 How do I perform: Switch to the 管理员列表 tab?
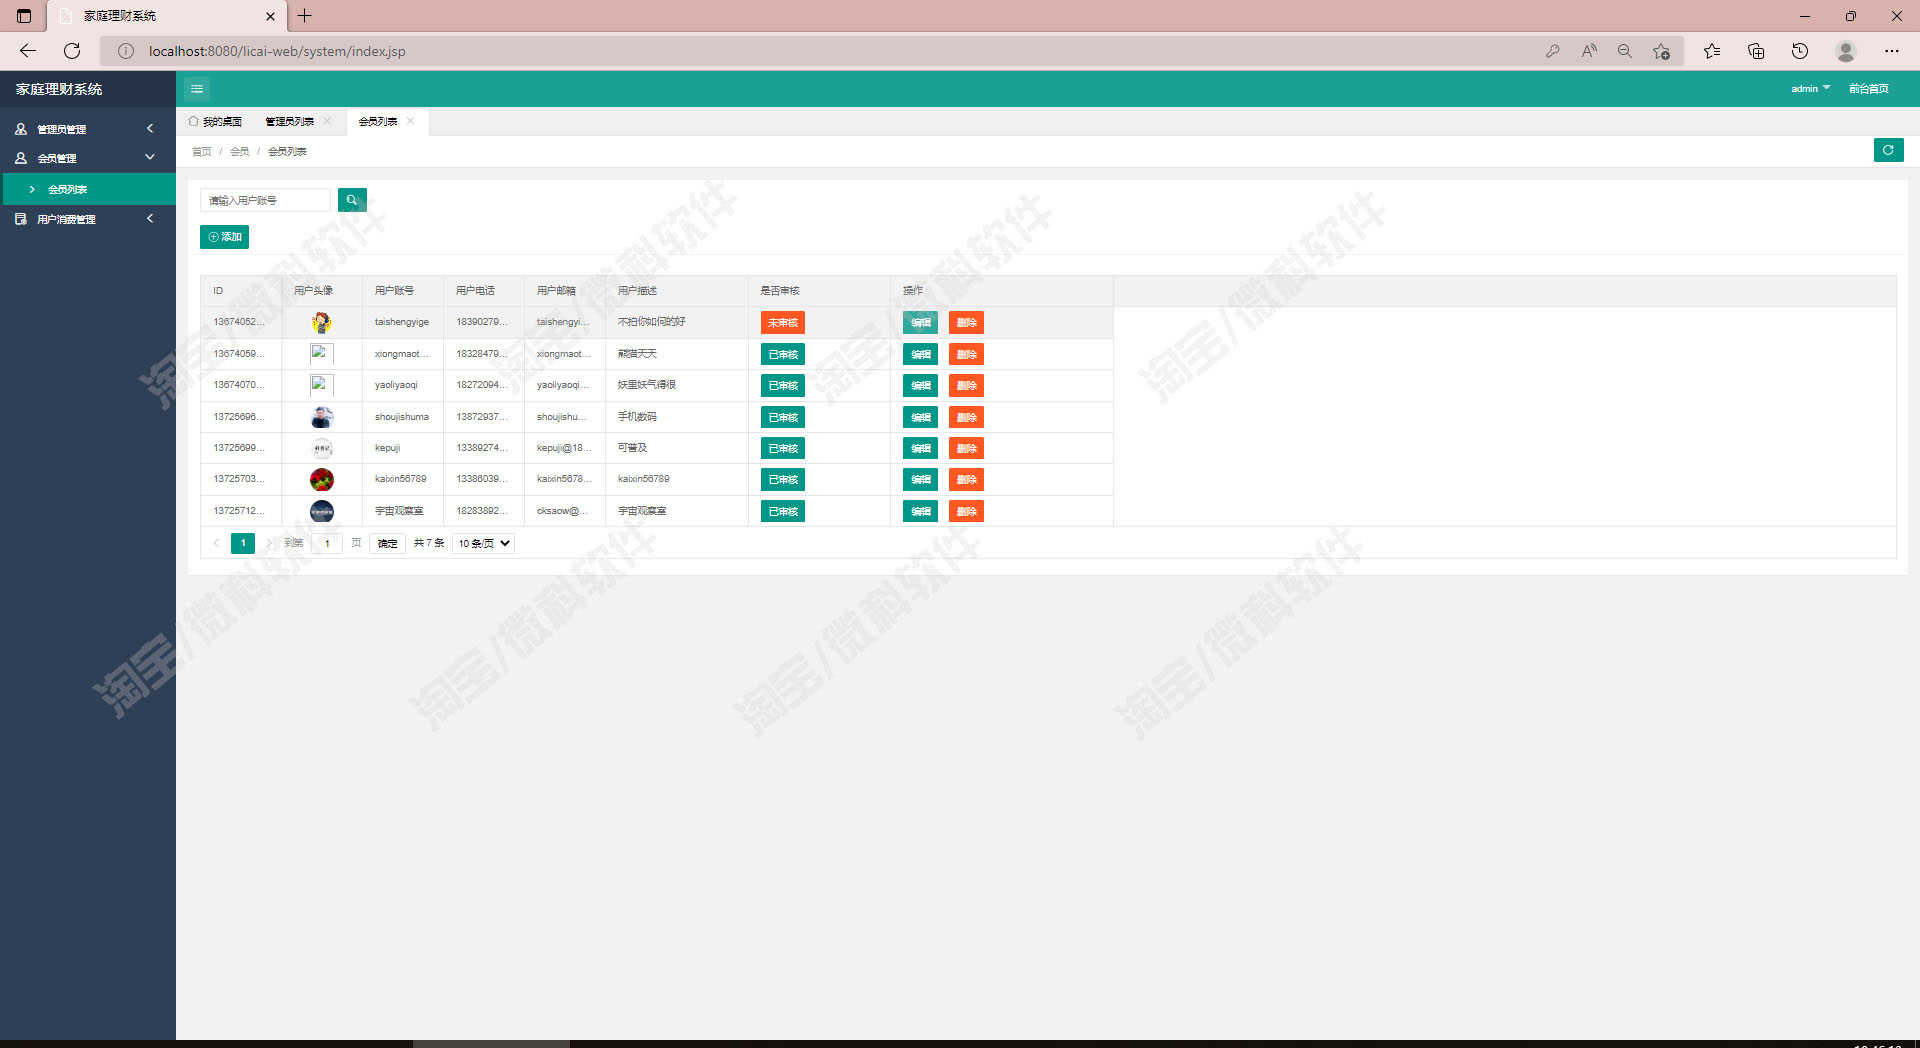coord(290,122)
